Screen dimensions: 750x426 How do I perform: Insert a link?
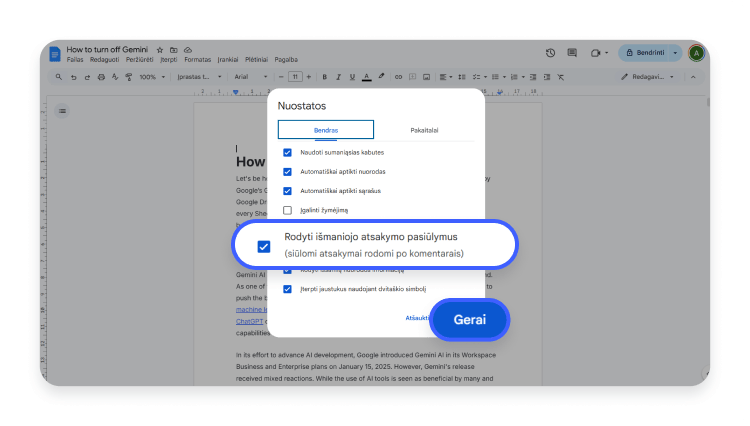(x=398, y=77)
